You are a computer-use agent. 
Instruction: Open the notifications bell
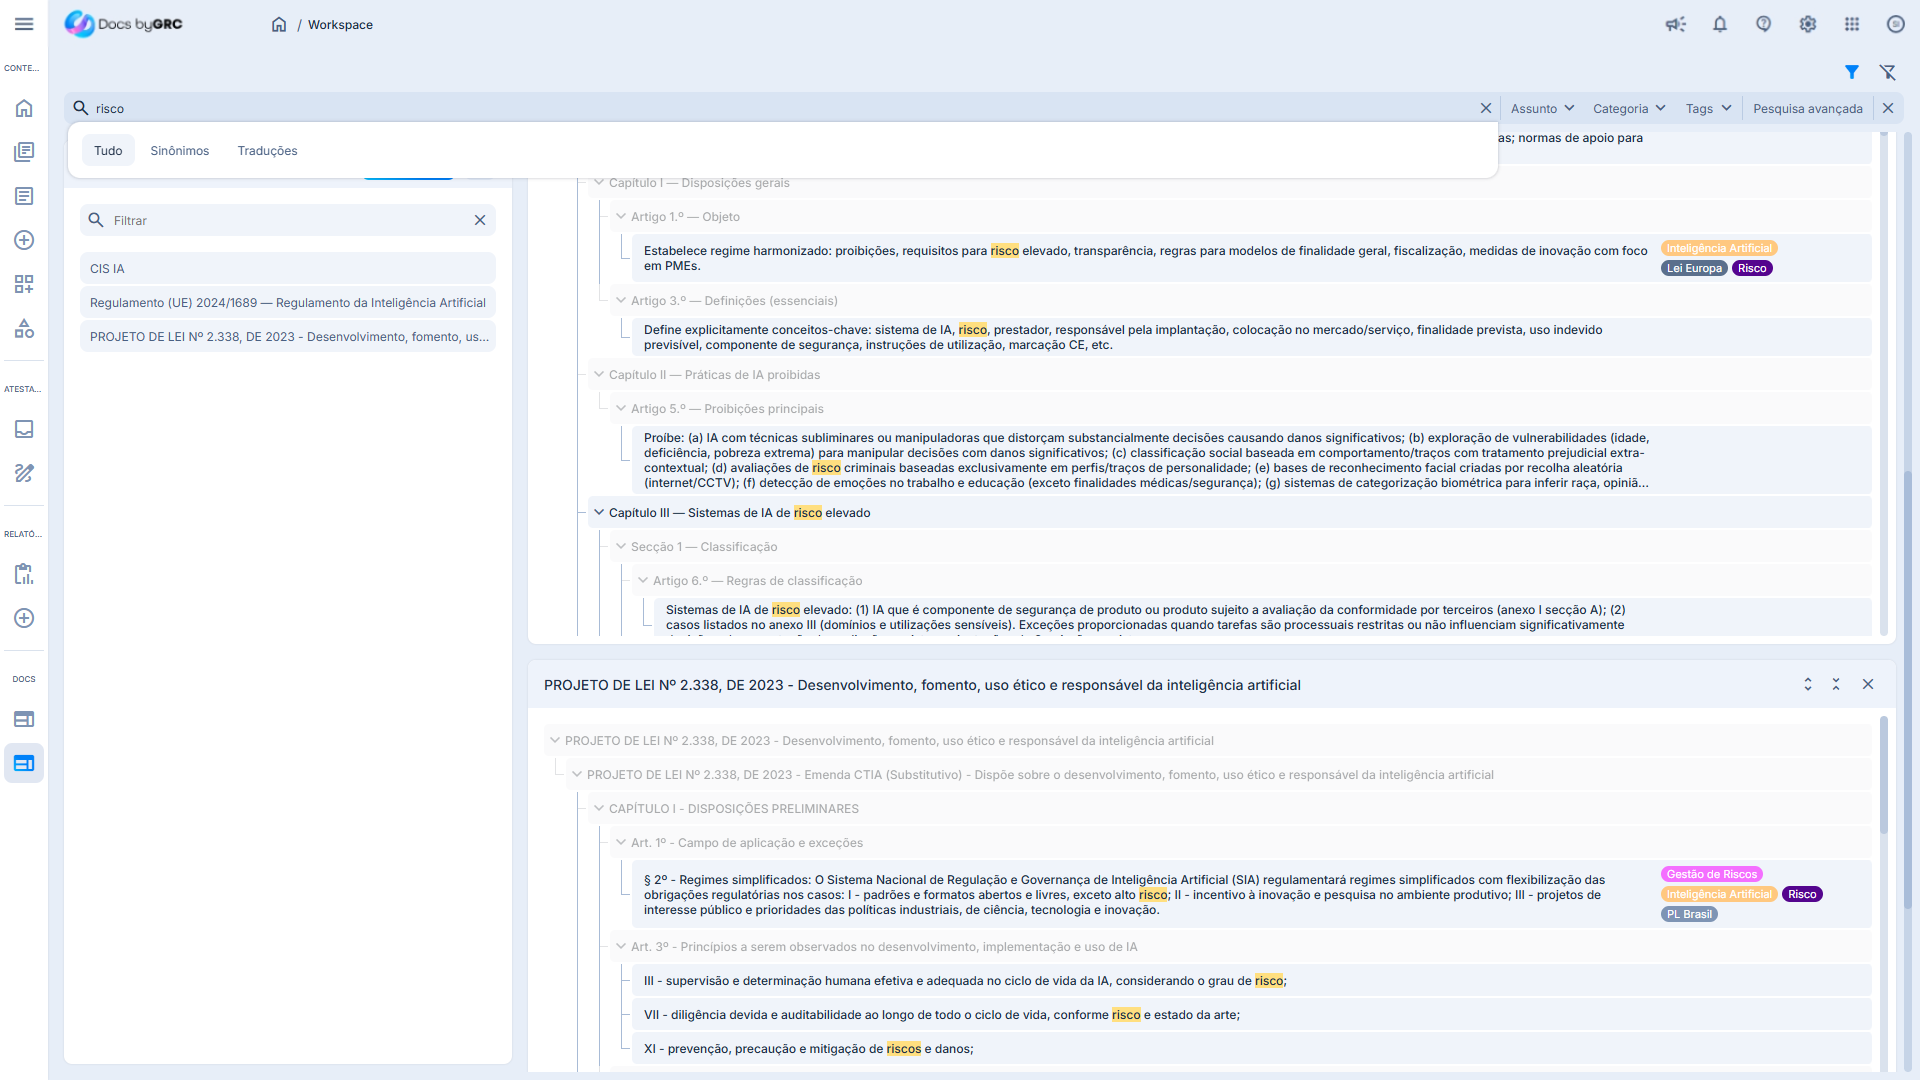(x=1720, y=24)
